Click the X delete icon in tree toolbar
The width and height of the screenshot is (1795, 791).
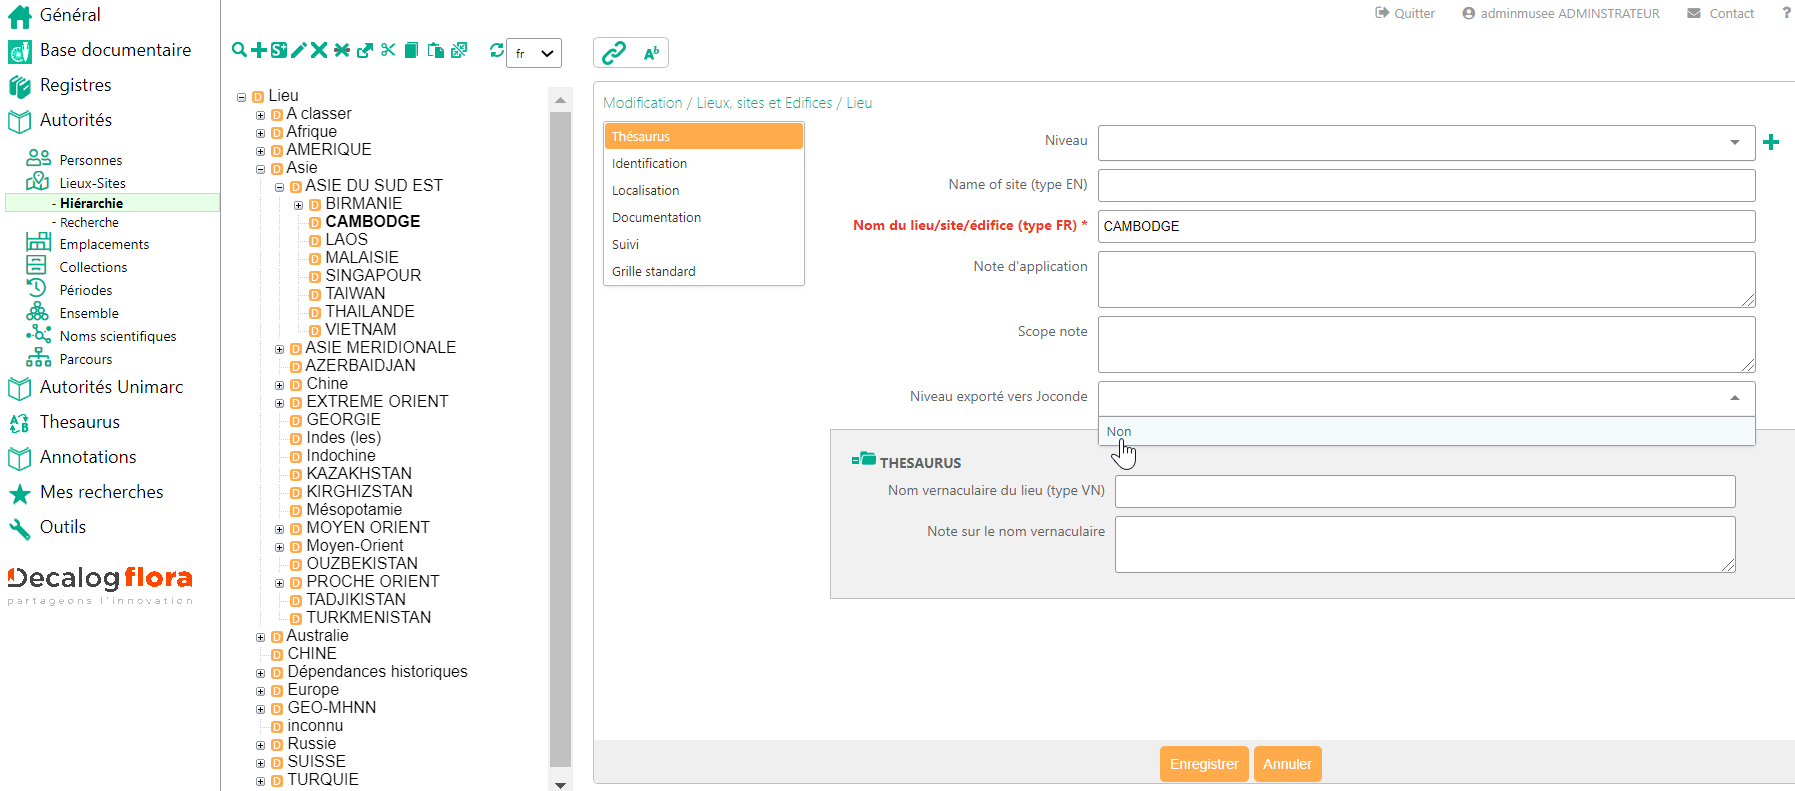coord(319,50)
